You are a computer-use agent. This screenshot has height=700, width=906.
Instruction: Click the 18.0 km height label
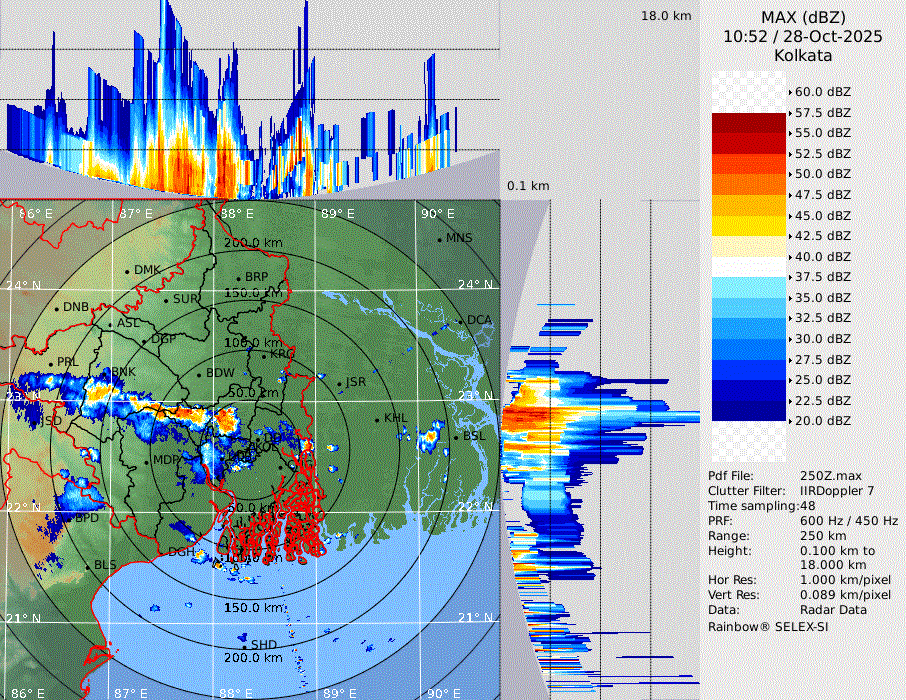click(666, 16)
